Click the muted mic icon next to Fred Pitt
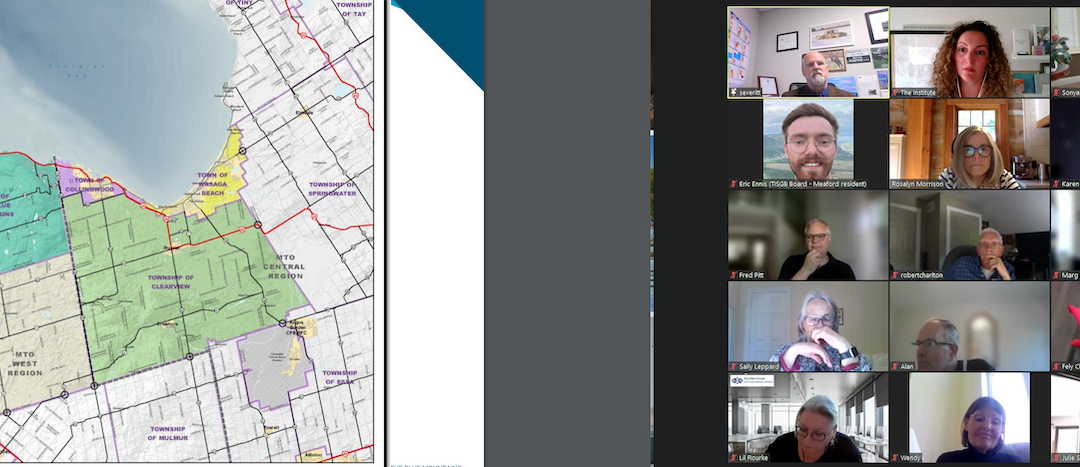Viewport: 1080px width, 467px height. [x=733, y=275]
